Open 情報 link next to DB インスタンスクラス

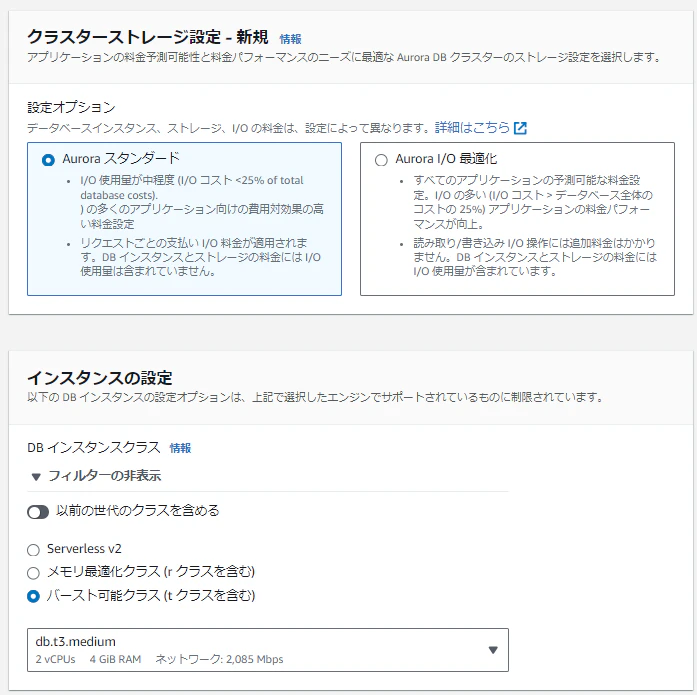click(x=180, y=448)
